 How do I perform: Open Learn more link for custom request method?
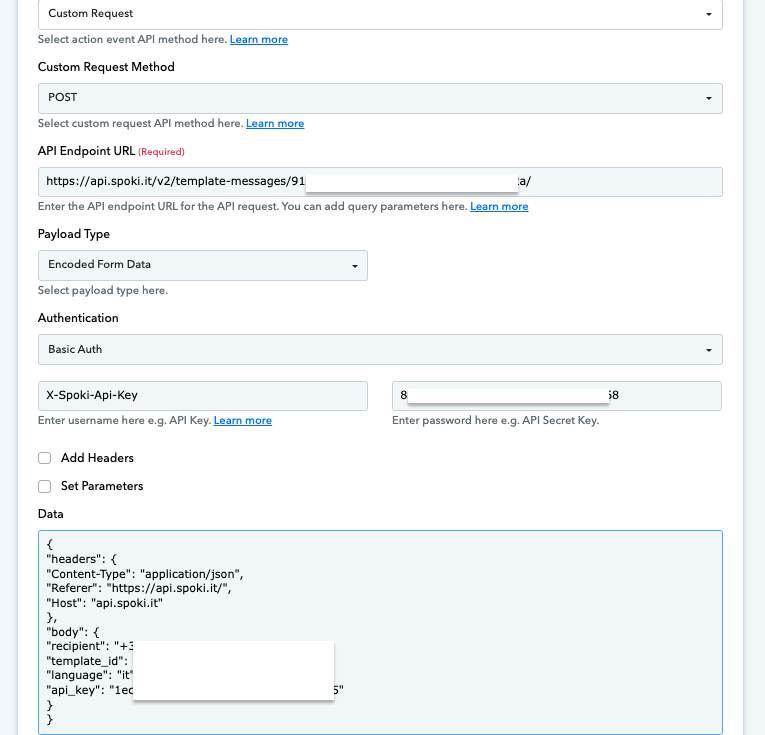point(275,123)
